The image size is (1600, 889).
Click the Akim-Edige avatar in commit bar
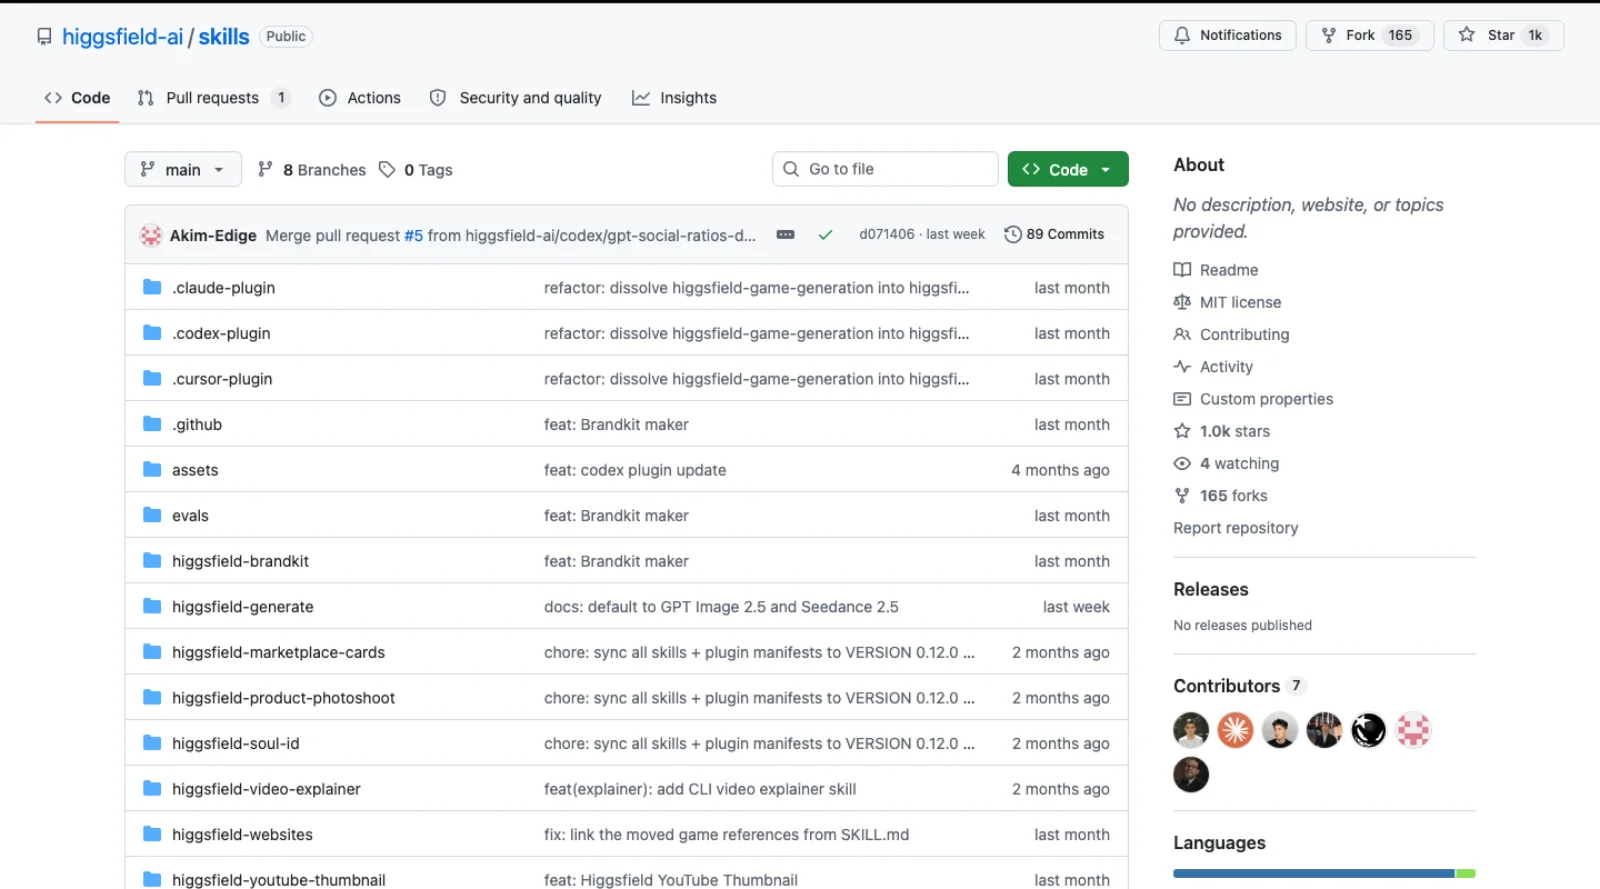[151, 235]
